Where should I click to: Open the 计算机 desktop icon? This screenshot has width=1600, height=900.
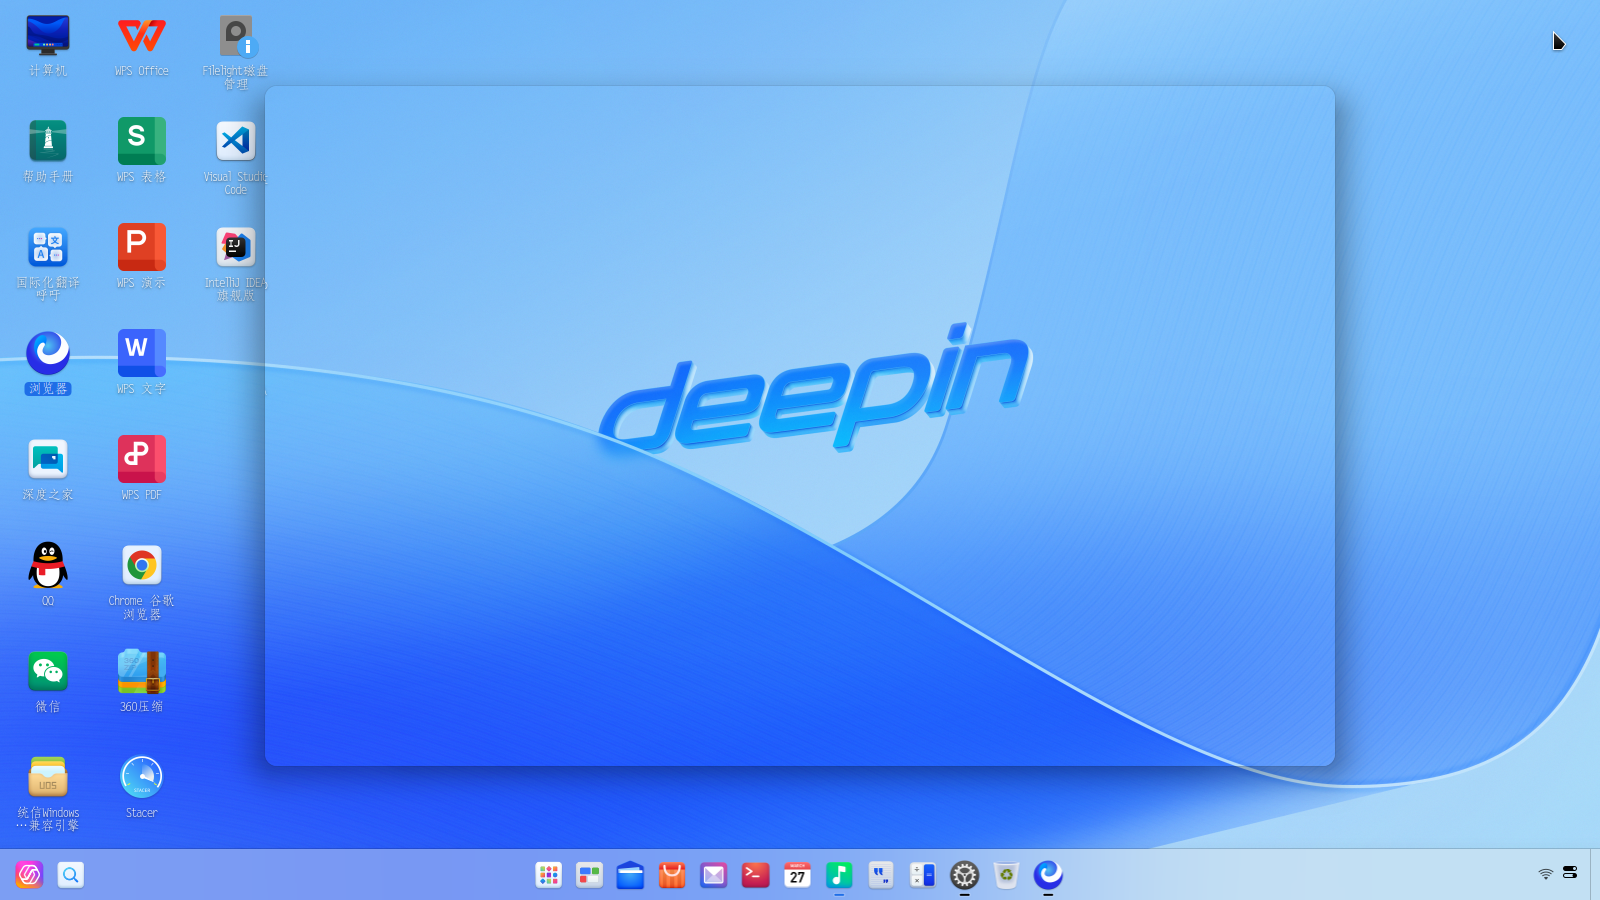pyautogui.click(x=48, y=36)
